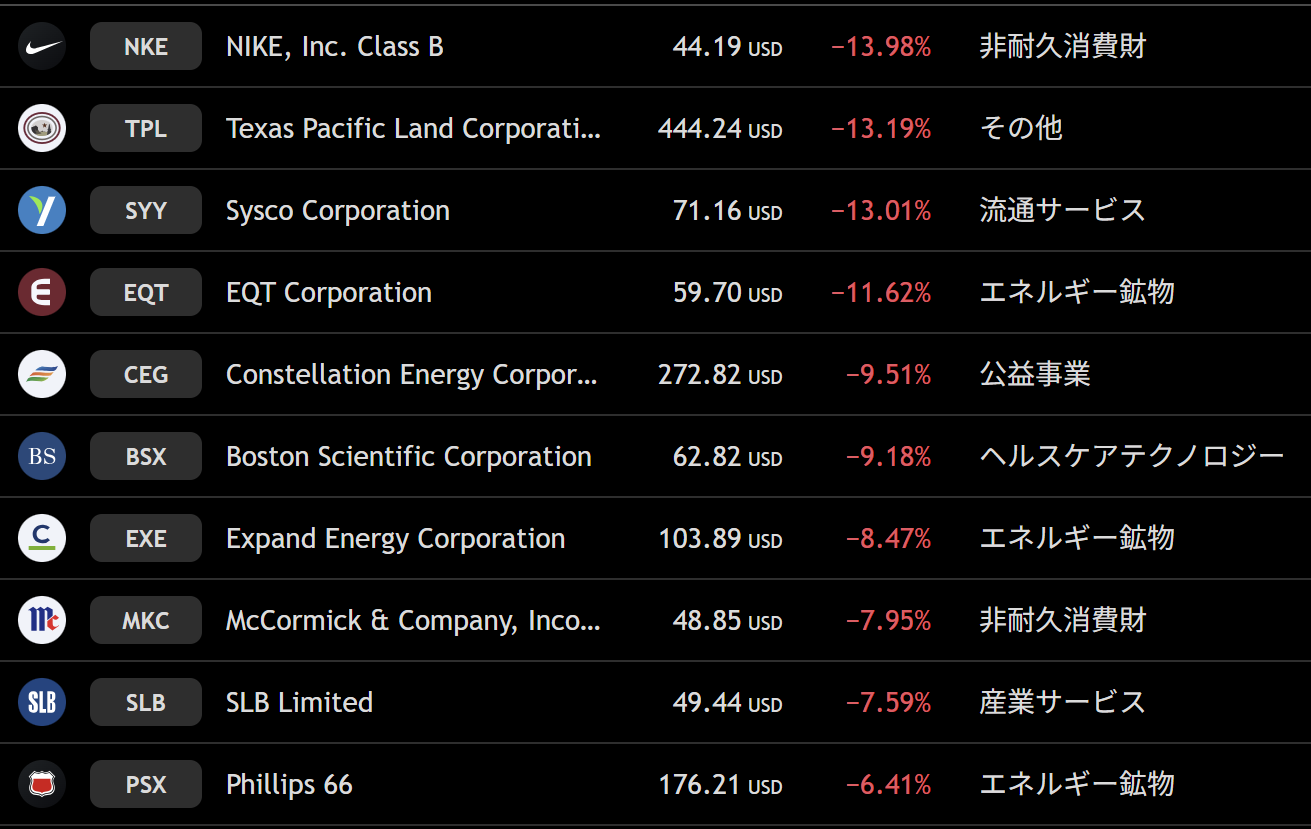1311x829 pixels.
Task: Click the Phillips 66 shield logo
Action: [42, 785]
